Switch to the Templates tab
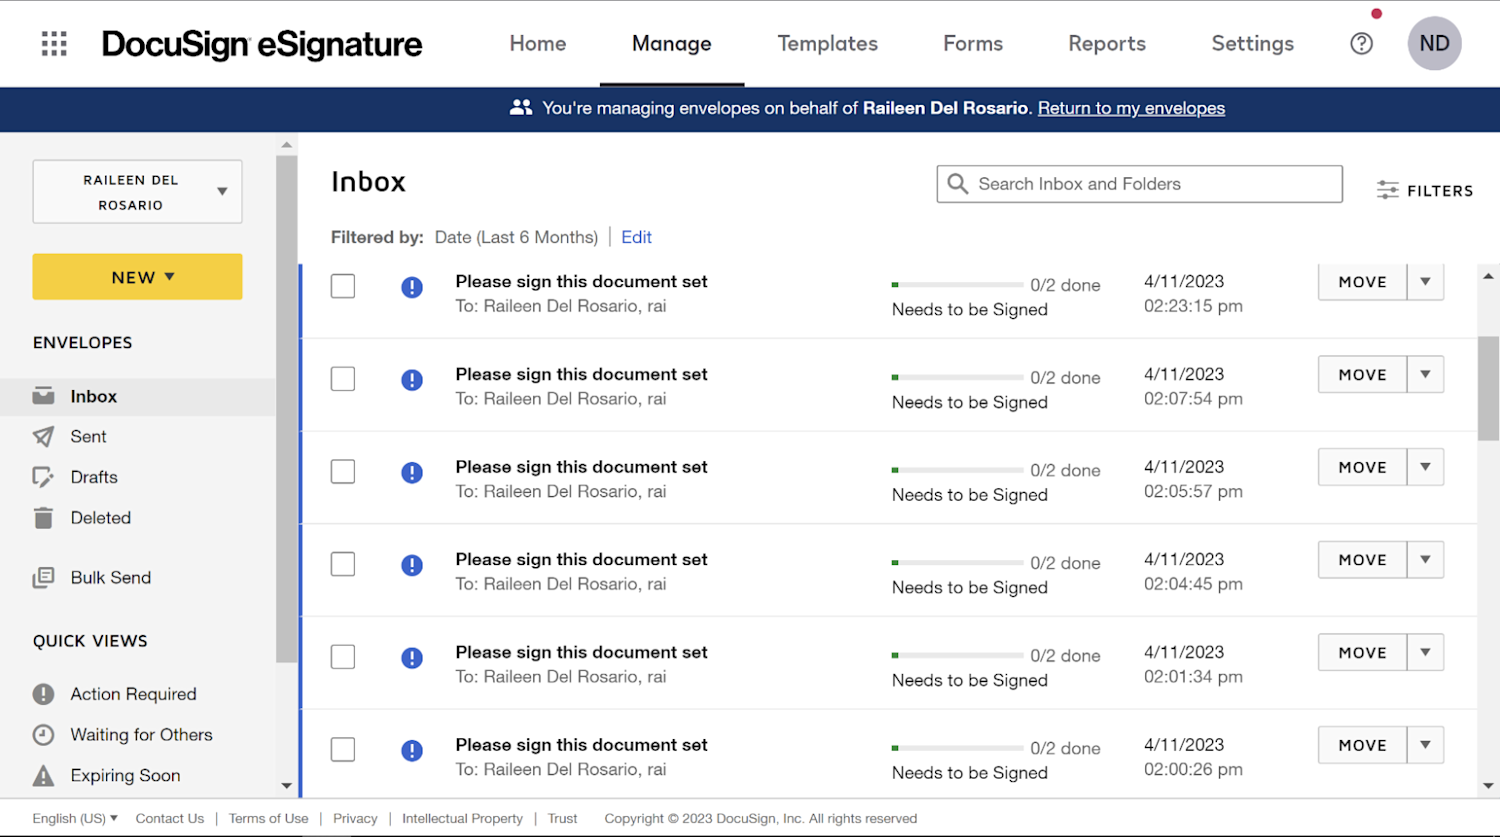The image size is (1500, 837). (x=827, y=43)
